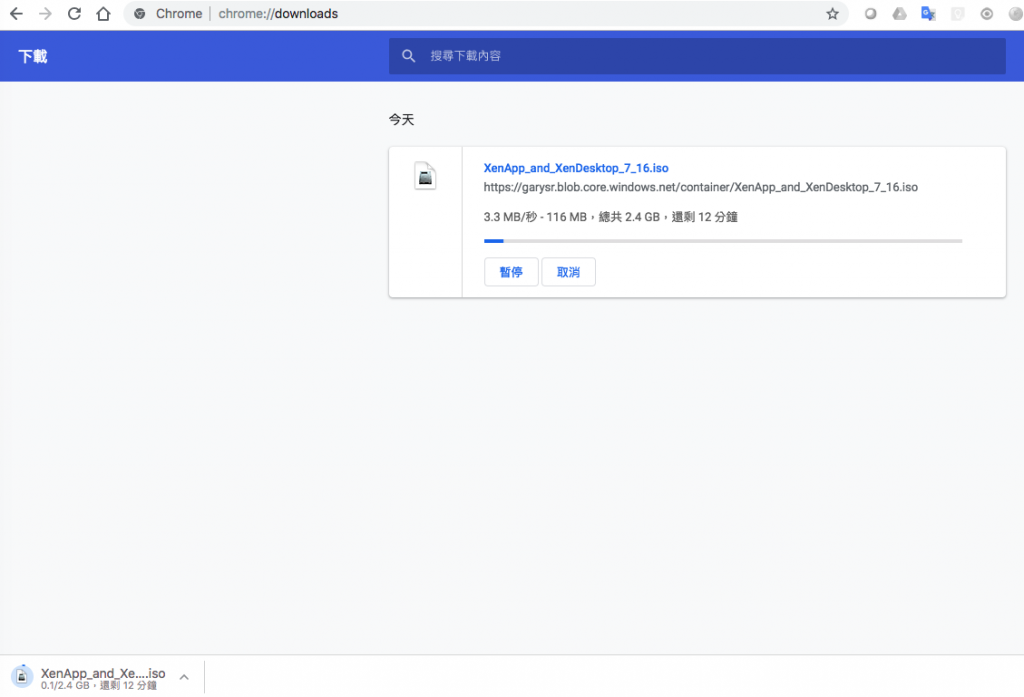
Task: Open the Google Drive extension icon
Action: pos(899,14)
